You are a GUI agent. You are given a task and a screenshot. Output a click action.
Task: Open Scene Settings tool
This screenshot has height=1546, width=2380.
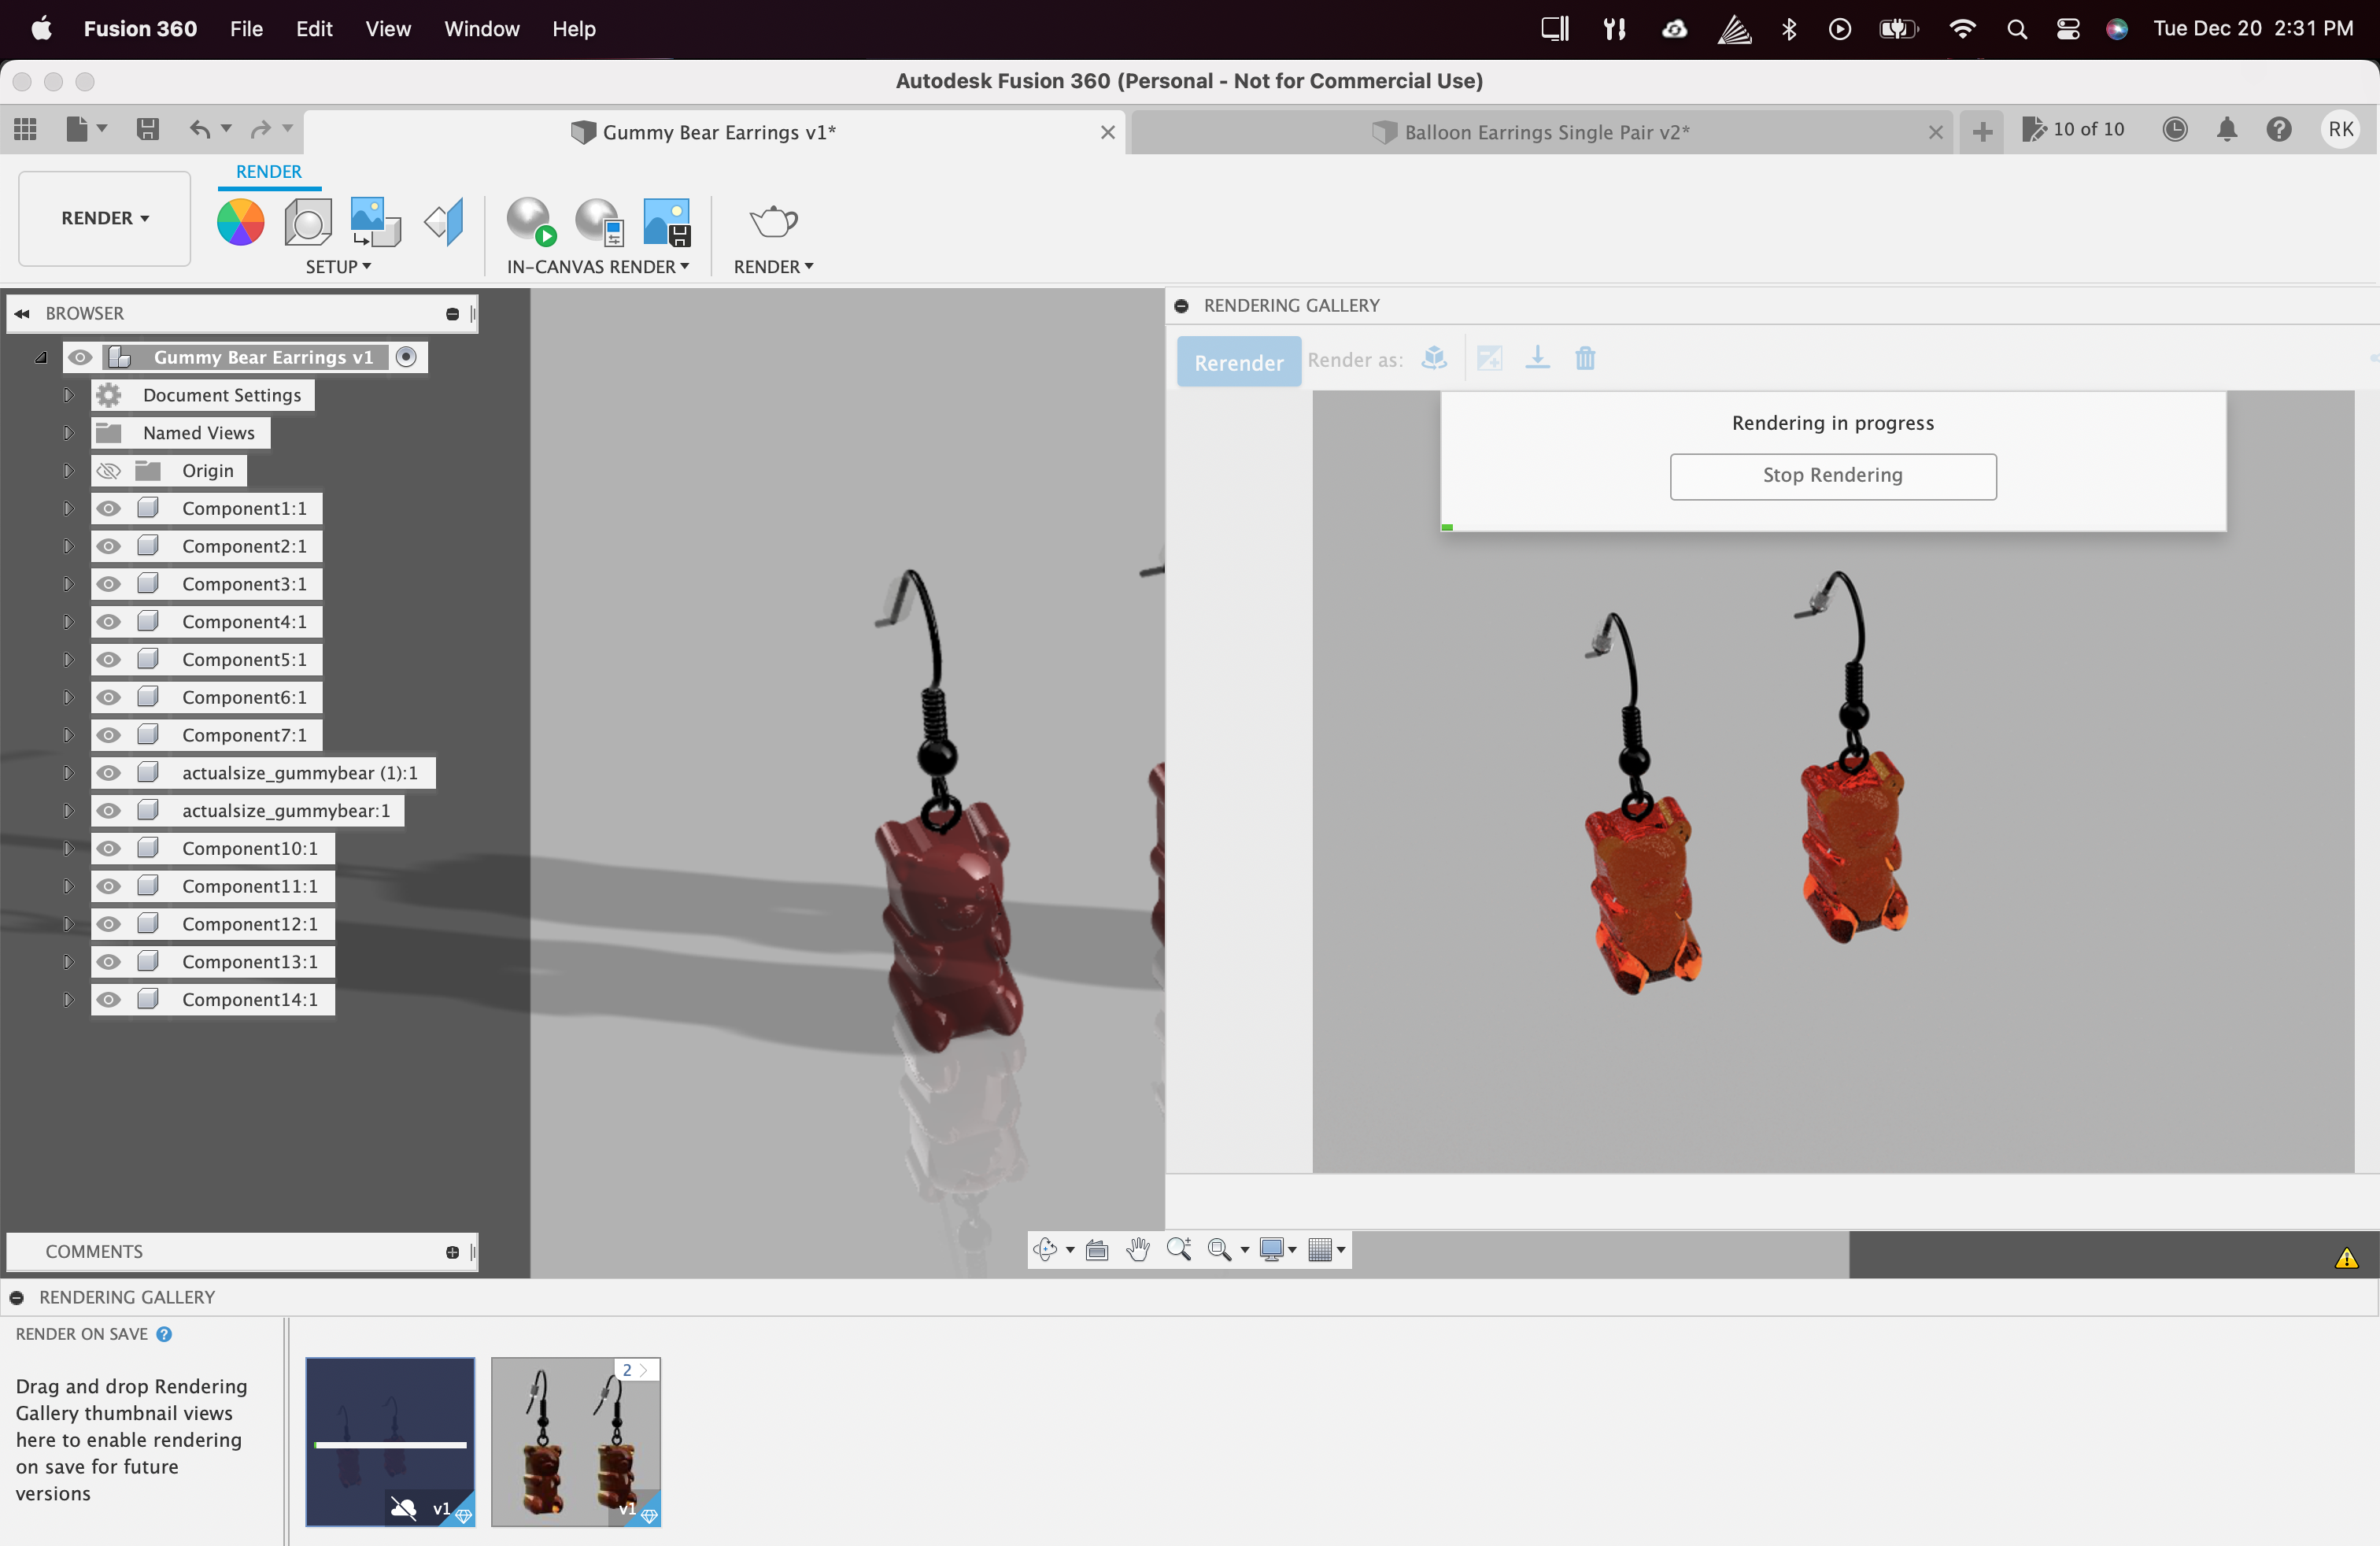tap(308, 222)
